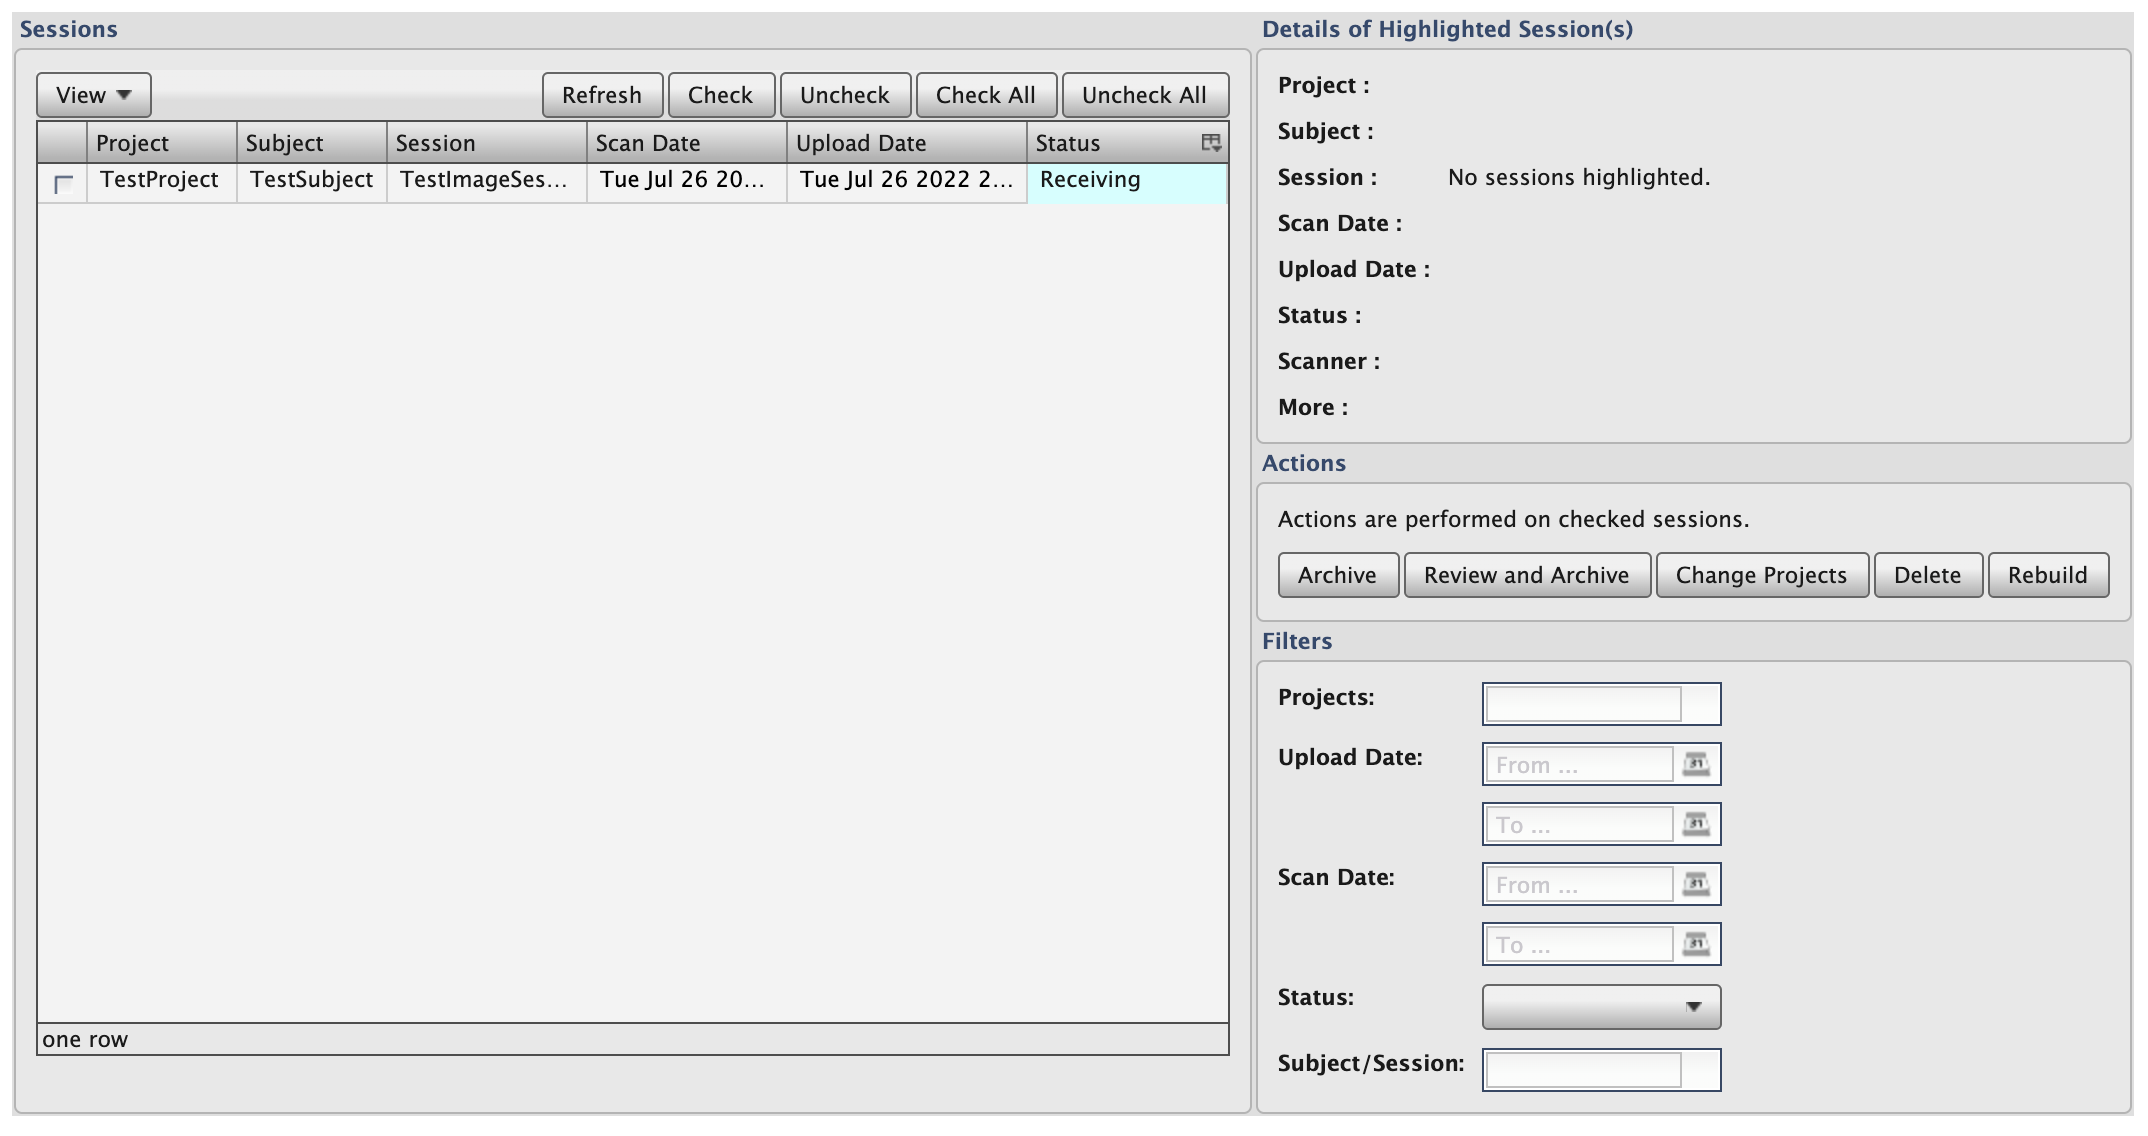Click Review and Archive button
The width and height of the screenshot is (2148, 1136).
click(x=1526, y=575)
